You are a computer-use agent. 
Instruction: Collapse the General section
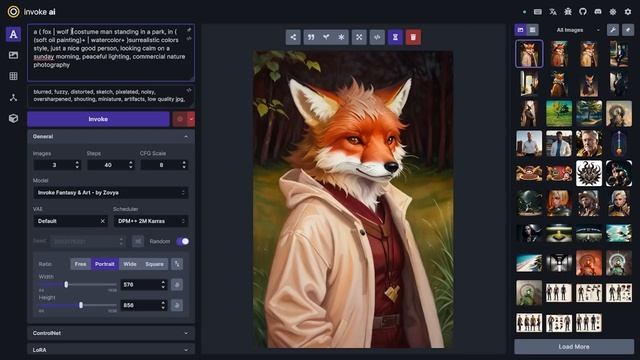click(111, 137)
